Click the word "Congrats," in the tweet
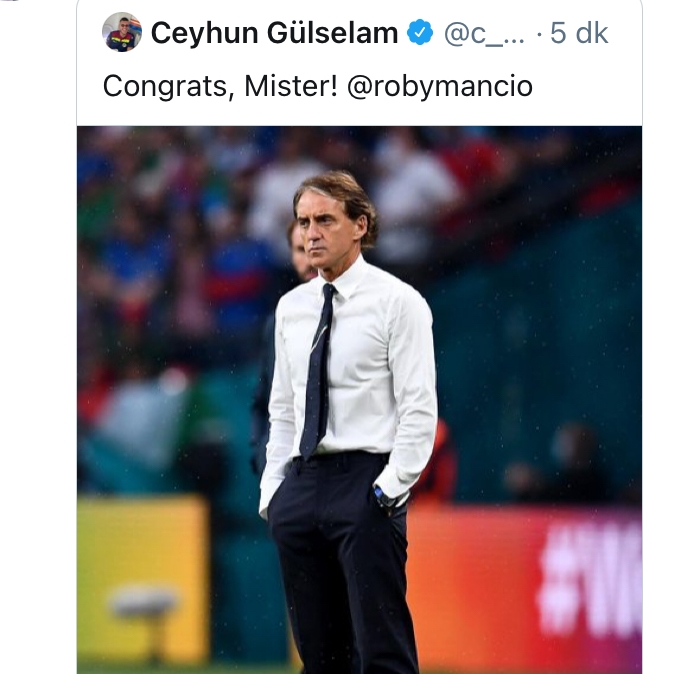Screen dimensions: 675x674 click(x=169, y=87)
